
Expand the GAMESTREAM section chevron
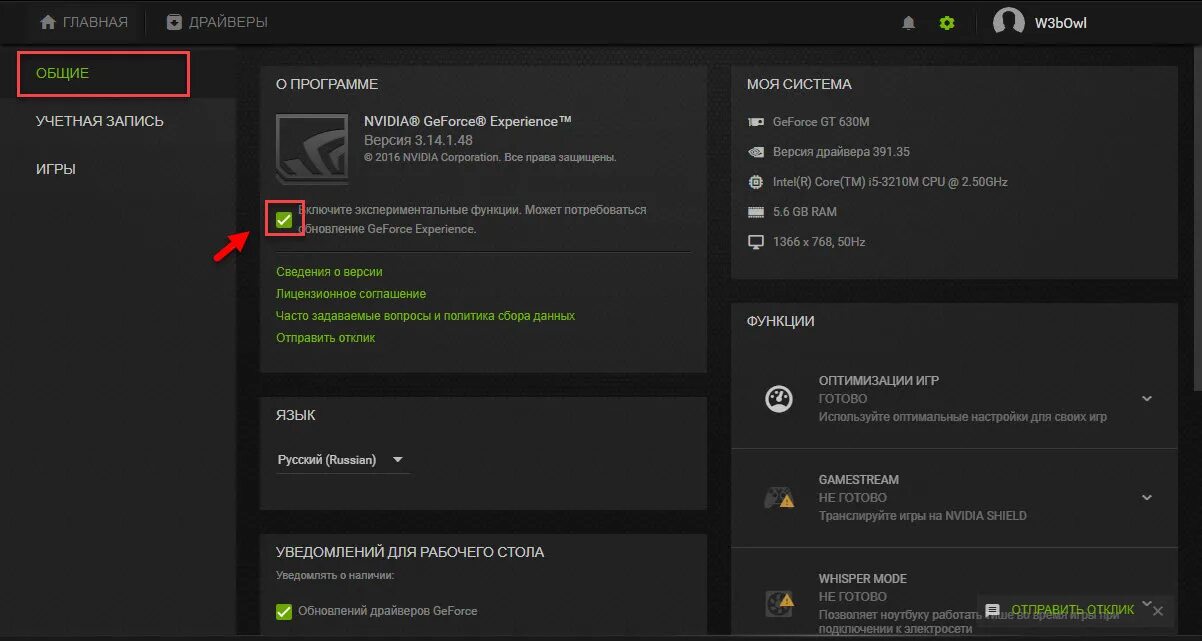click(1147, 497)
